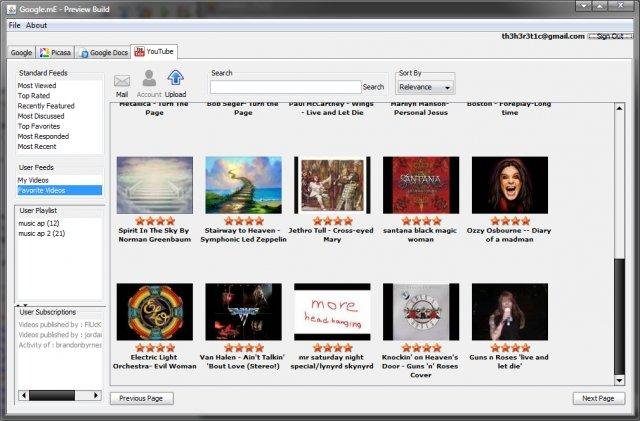Image resolution: width=640 pixels, height=421 pixels.
Task: Switch to the Google tab
Action: click(21, 53)
